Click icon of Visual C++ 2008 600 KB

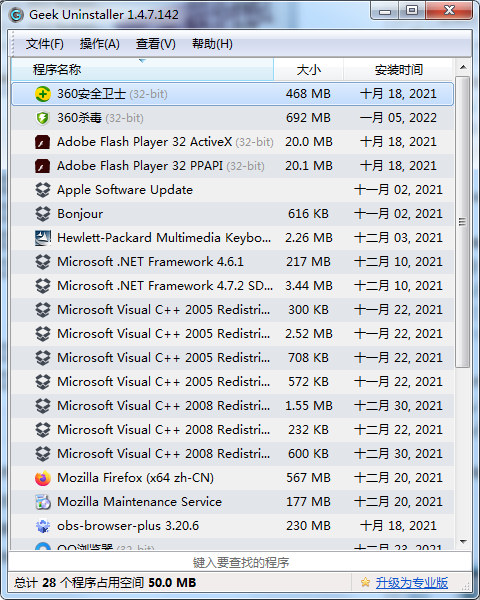pos(43,454)
